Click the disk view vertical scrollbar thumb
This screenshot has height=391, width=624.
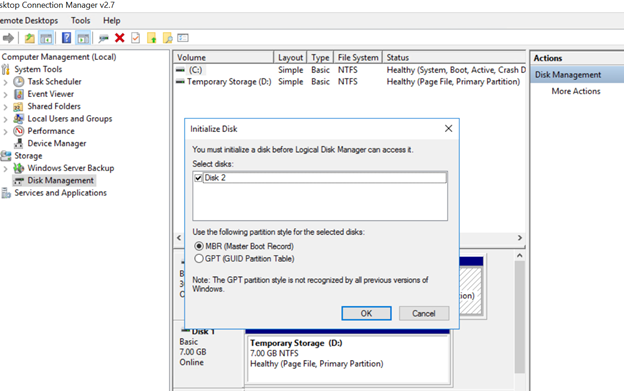tap(520, 317)
